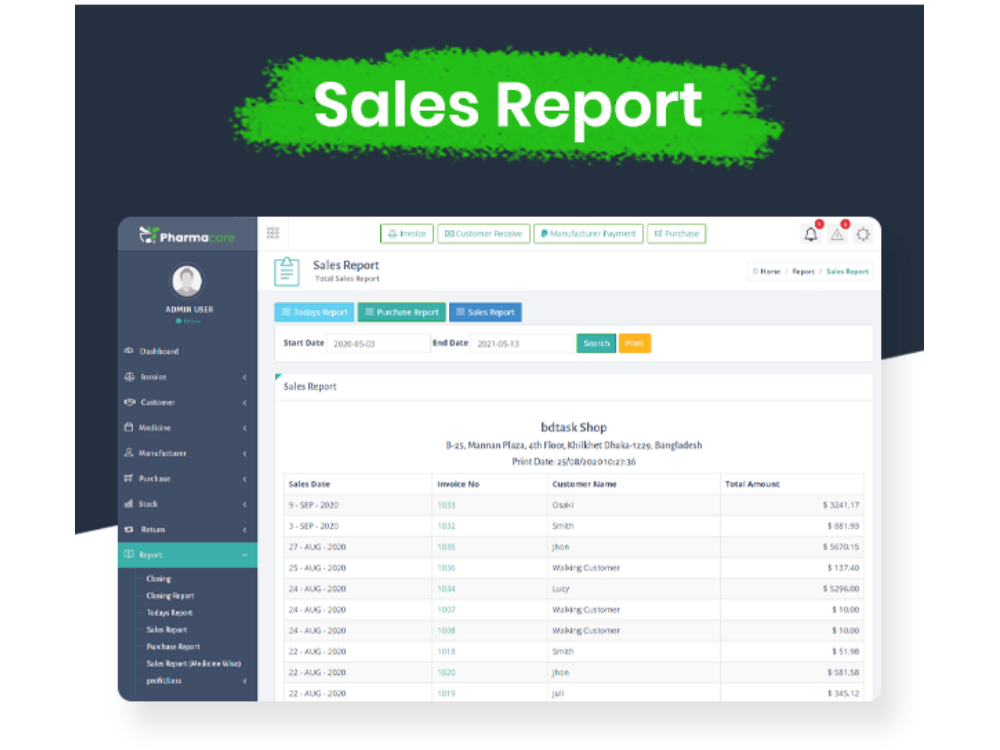The width and height of the screenshot is (1000, 750).
Task: Open invoice number 1020
Action: pos(446,672)
